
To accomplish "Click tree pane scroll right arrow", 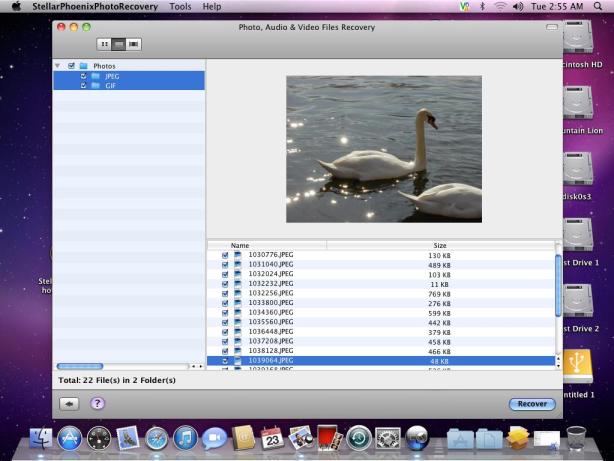I will 201,366.
